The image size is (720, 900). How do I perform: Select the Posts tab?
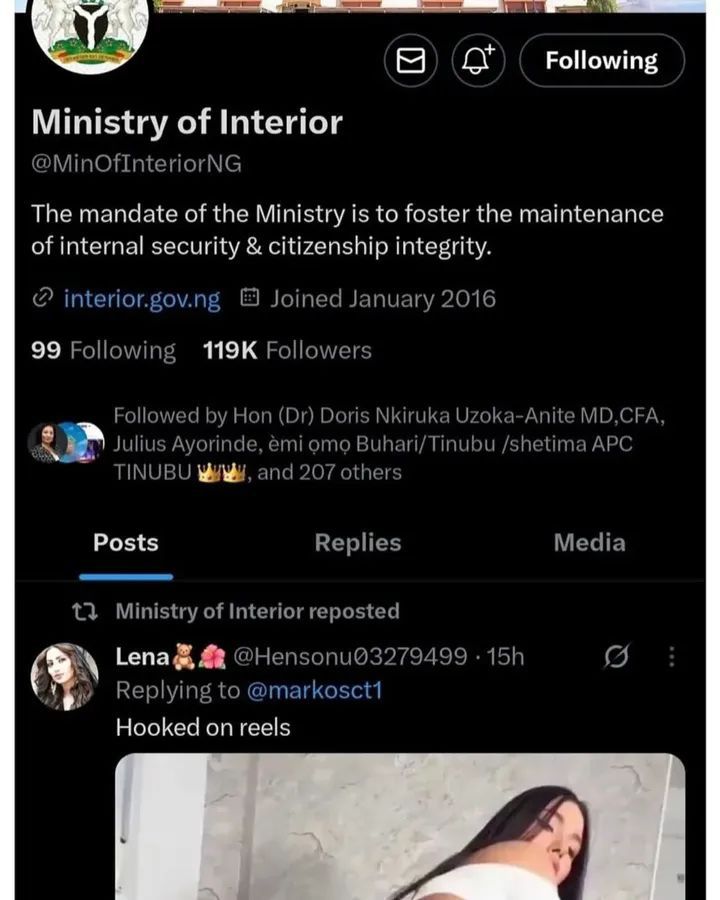(x=126, y=543)
